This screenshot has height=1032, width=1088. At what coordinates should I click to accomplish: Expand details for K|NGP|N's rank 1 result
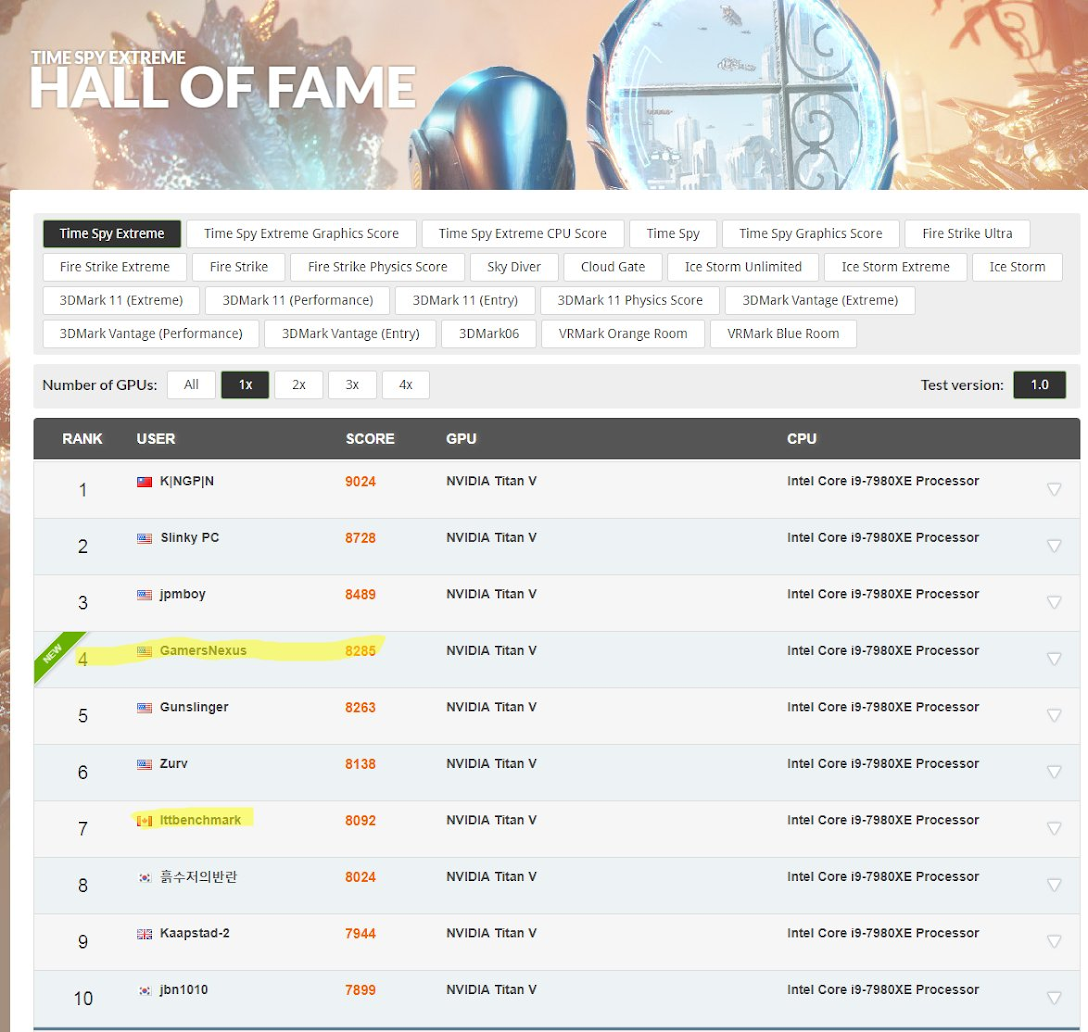(1054, 489)
